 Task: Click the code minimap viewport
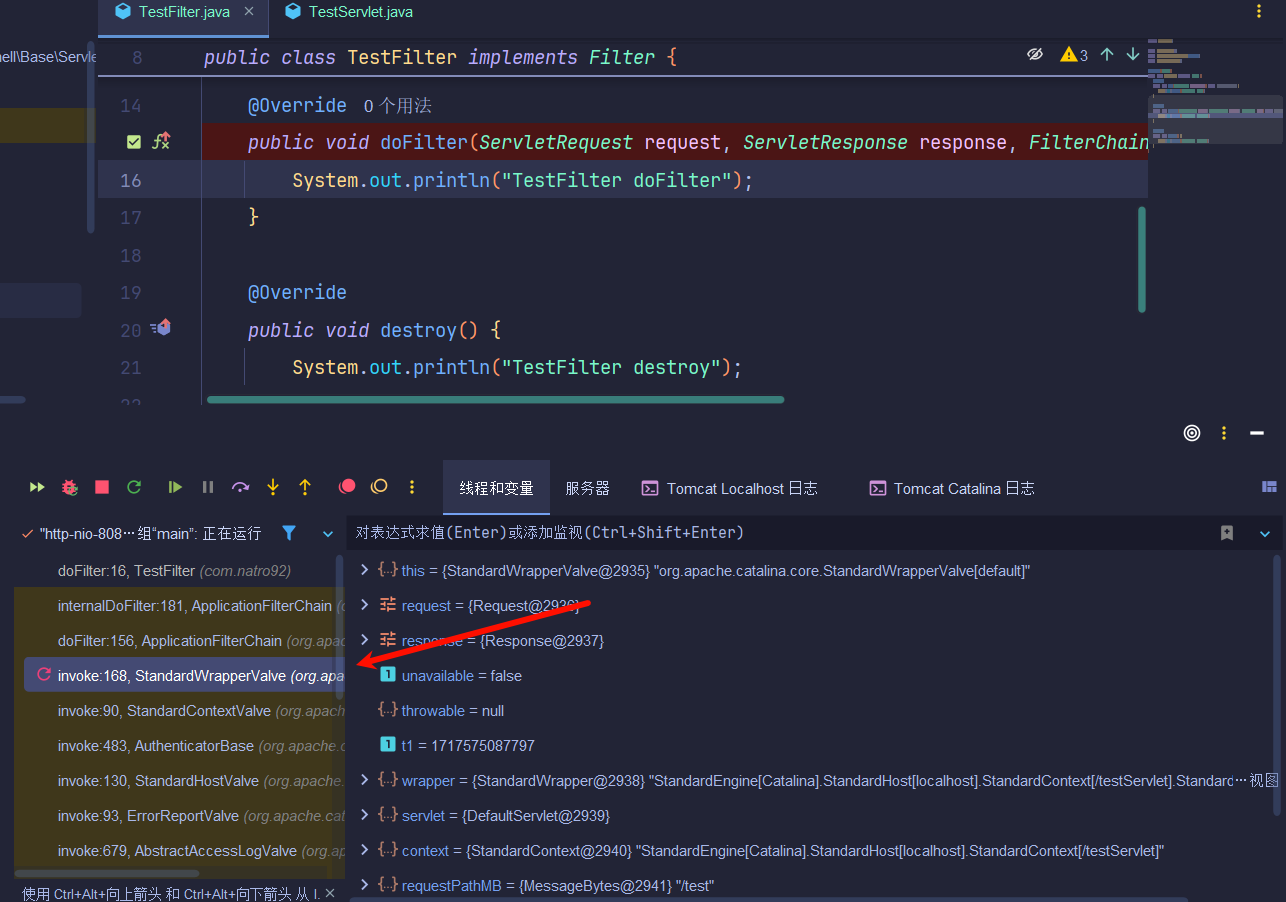1215,120
